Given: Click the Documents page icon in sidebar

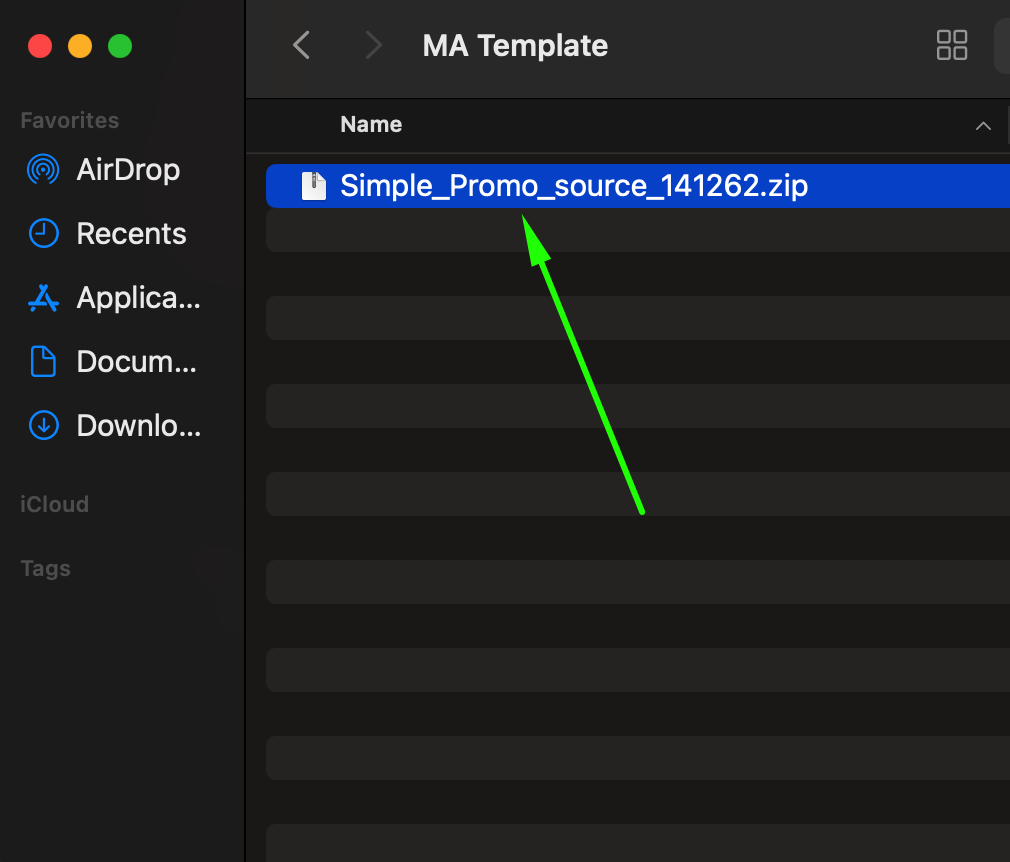Looking at the screenshot, I should tap(43, 362).
